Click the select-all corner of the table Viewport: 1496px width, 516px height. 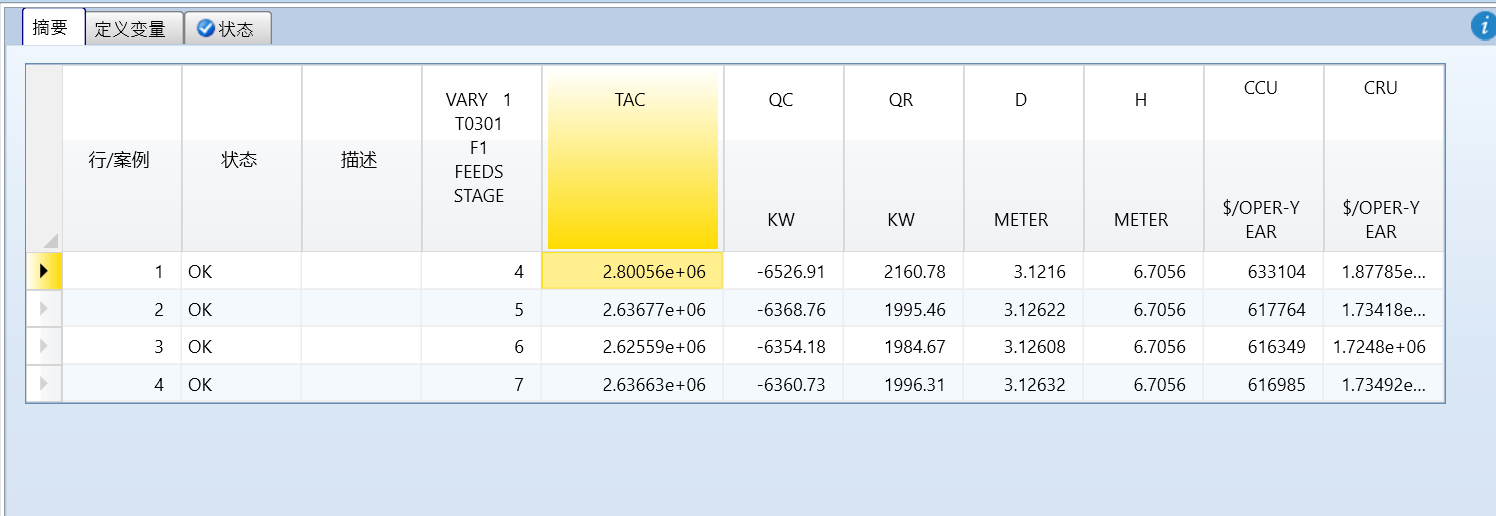click(x=44, y=158)
